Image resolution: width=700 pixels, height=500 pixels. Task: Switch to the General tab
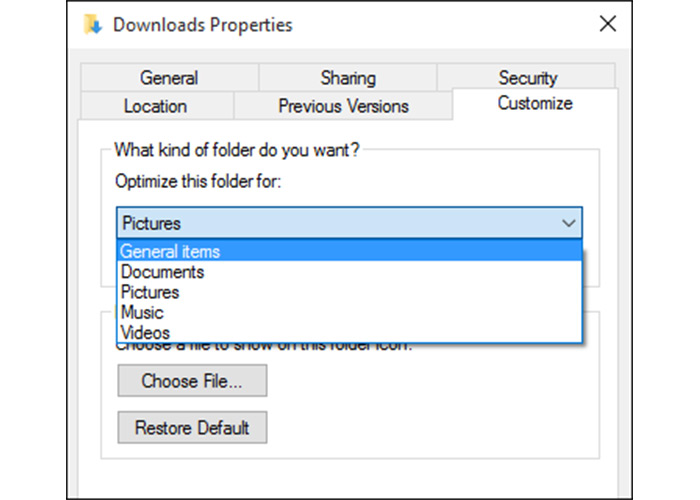pyautogui.click(x=169, y=78)
